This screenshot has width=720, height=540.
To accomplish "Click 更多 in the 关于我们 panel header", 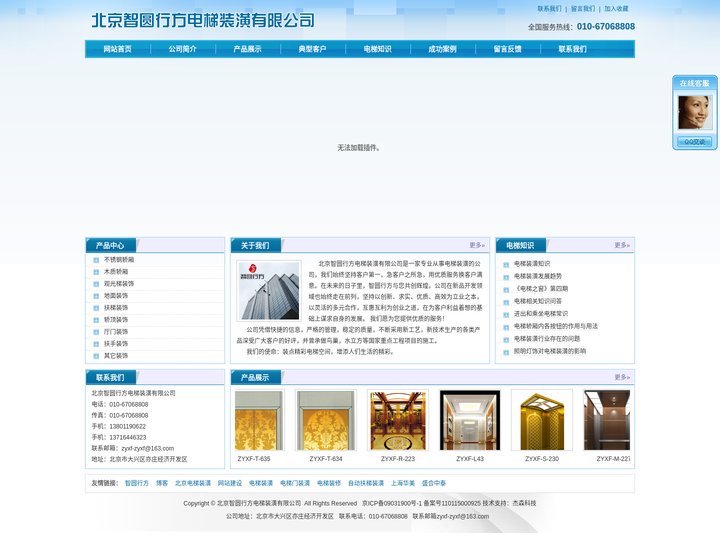I will point(477,245).
